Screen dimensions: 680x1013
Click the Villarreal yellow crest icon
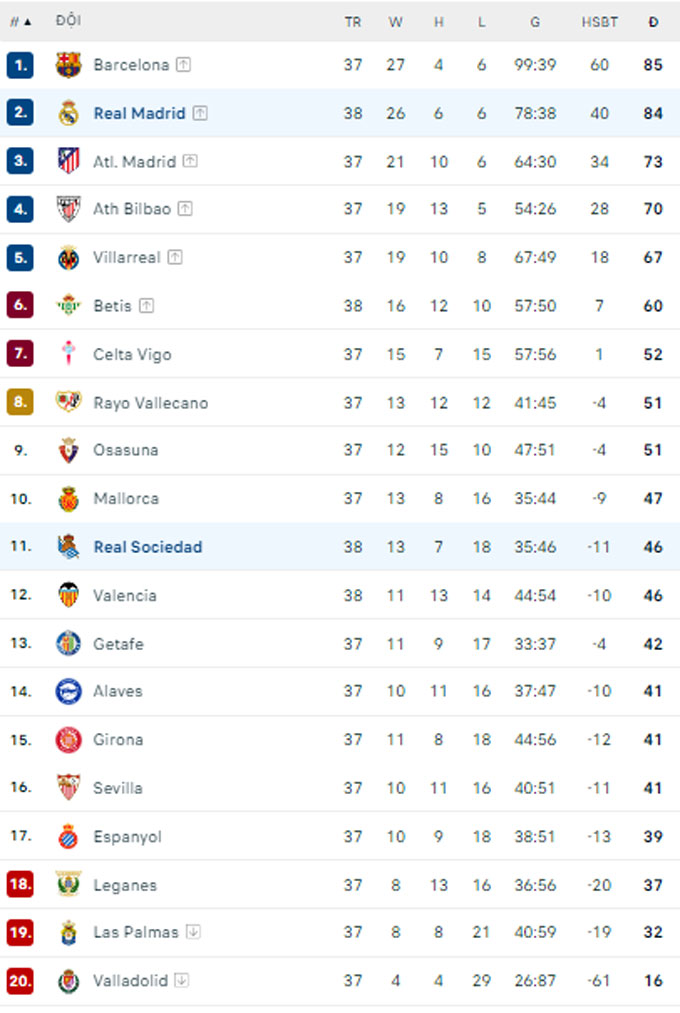[x=68, y=257]
